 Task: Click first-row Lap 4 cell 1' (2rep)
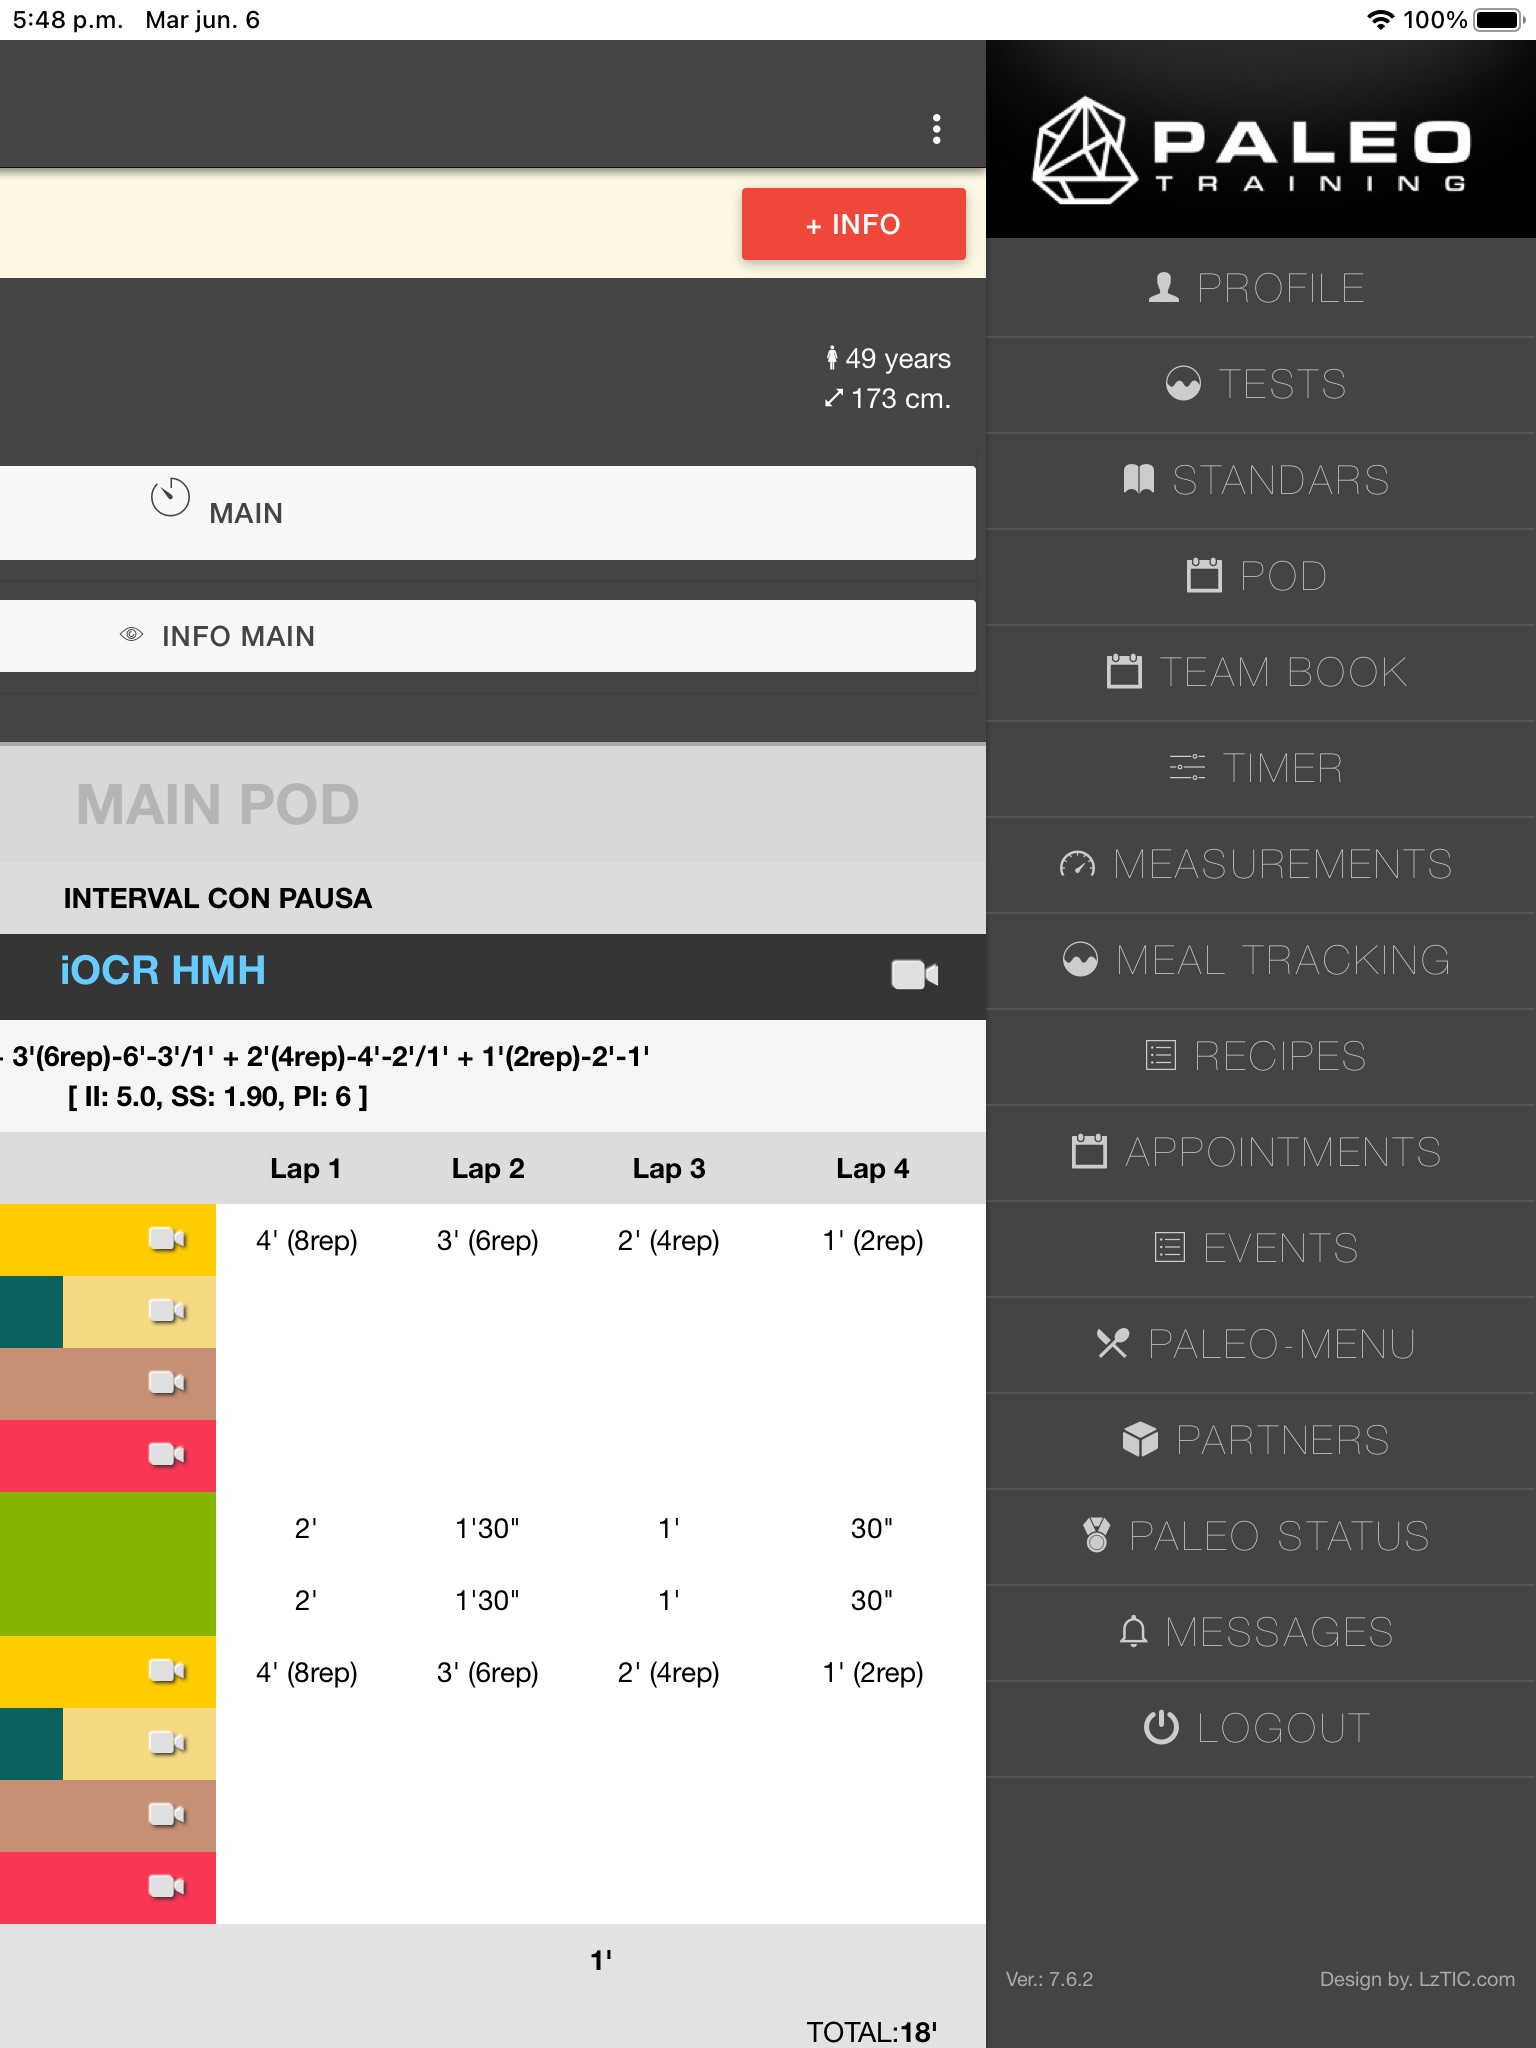[x=872, y=1240]
